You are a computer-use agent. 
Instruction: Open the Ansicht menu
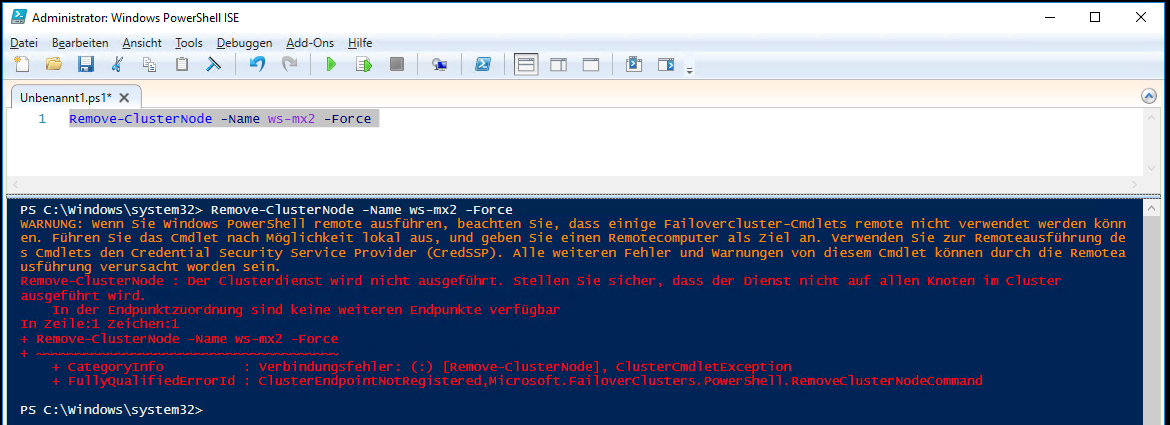[x=142, y=42]
